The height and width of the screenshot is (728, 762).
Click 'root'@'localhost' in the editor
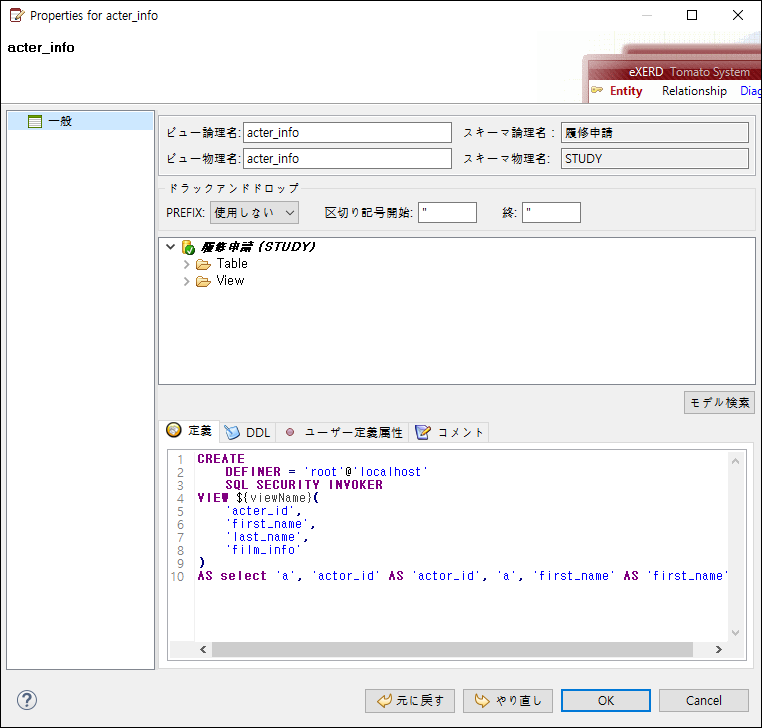(x=366, y=472)
